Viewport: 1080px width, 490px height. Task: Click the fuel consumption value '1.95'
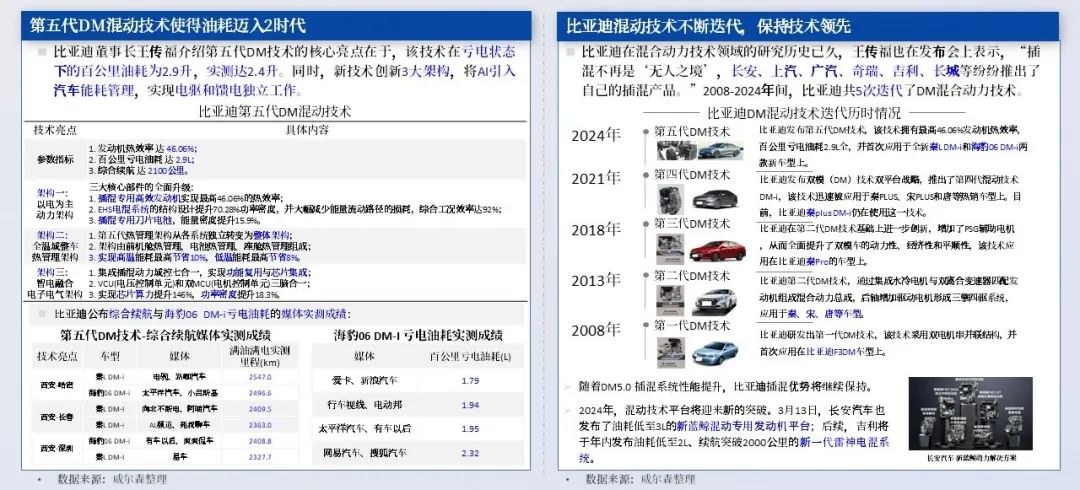click(x=470, y=429)
